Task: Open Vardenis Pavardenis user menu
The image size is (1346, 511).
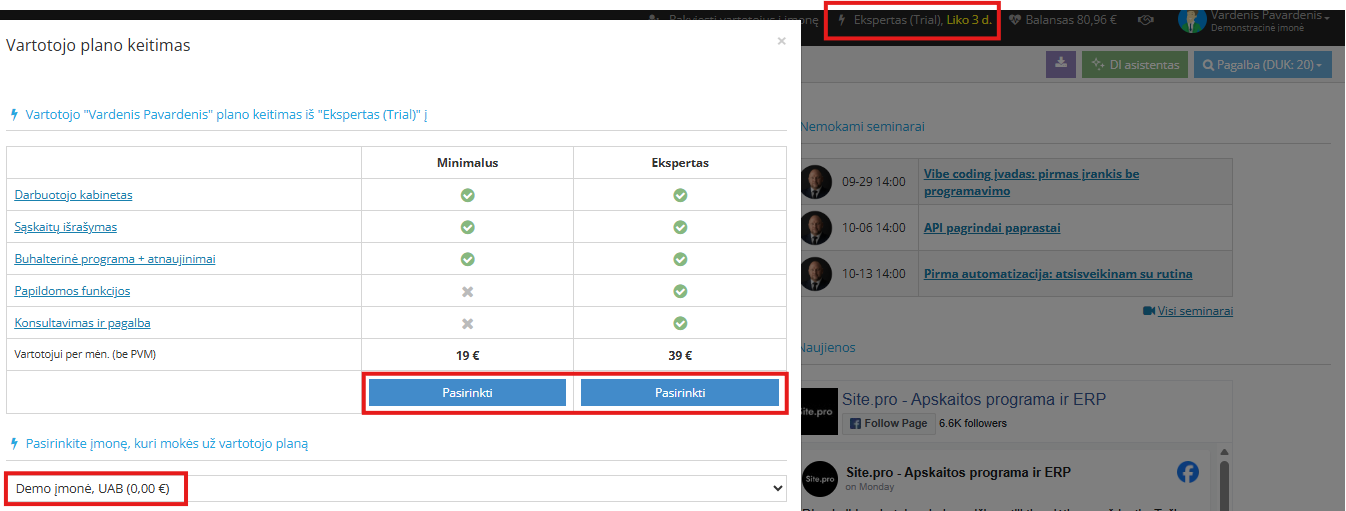Action: pos(1270,20)
